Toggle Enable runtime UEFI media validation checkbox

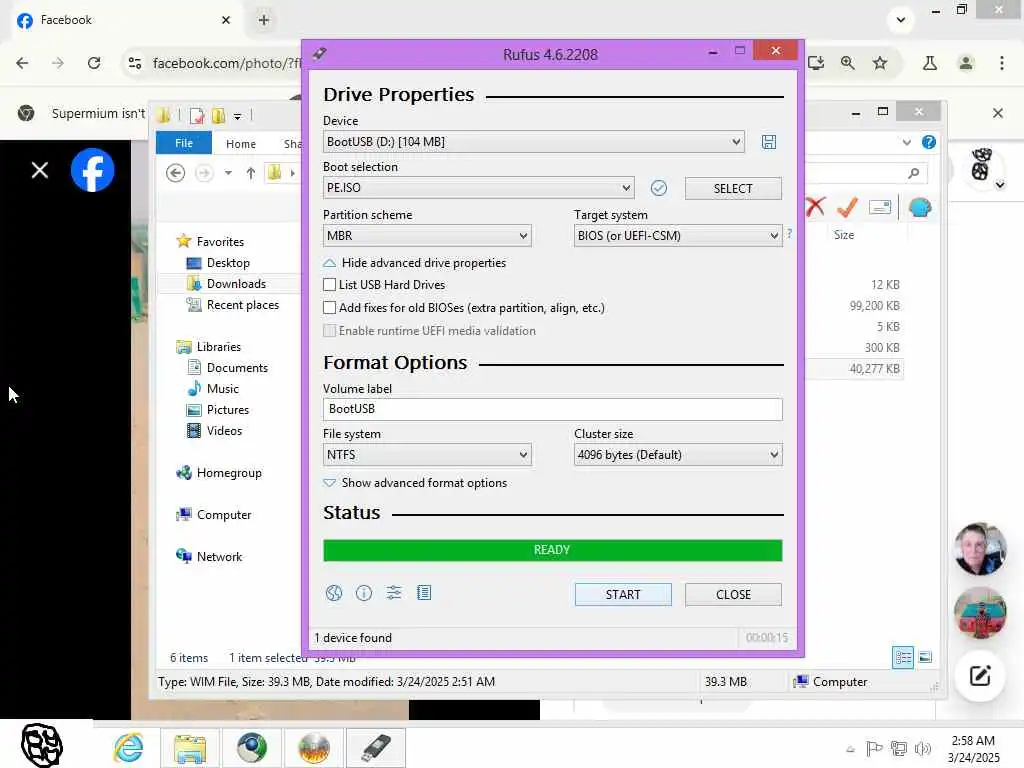coord(330,330)
